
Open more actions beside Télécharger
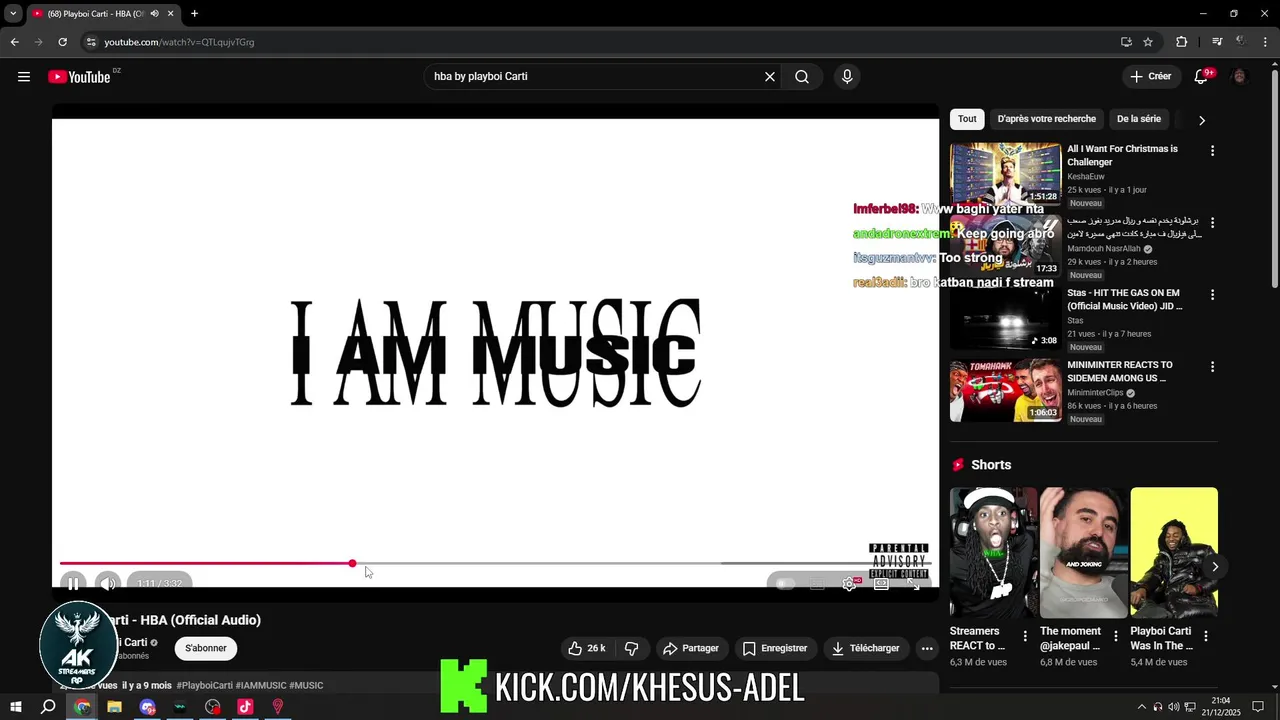click(x=927, y=648)
